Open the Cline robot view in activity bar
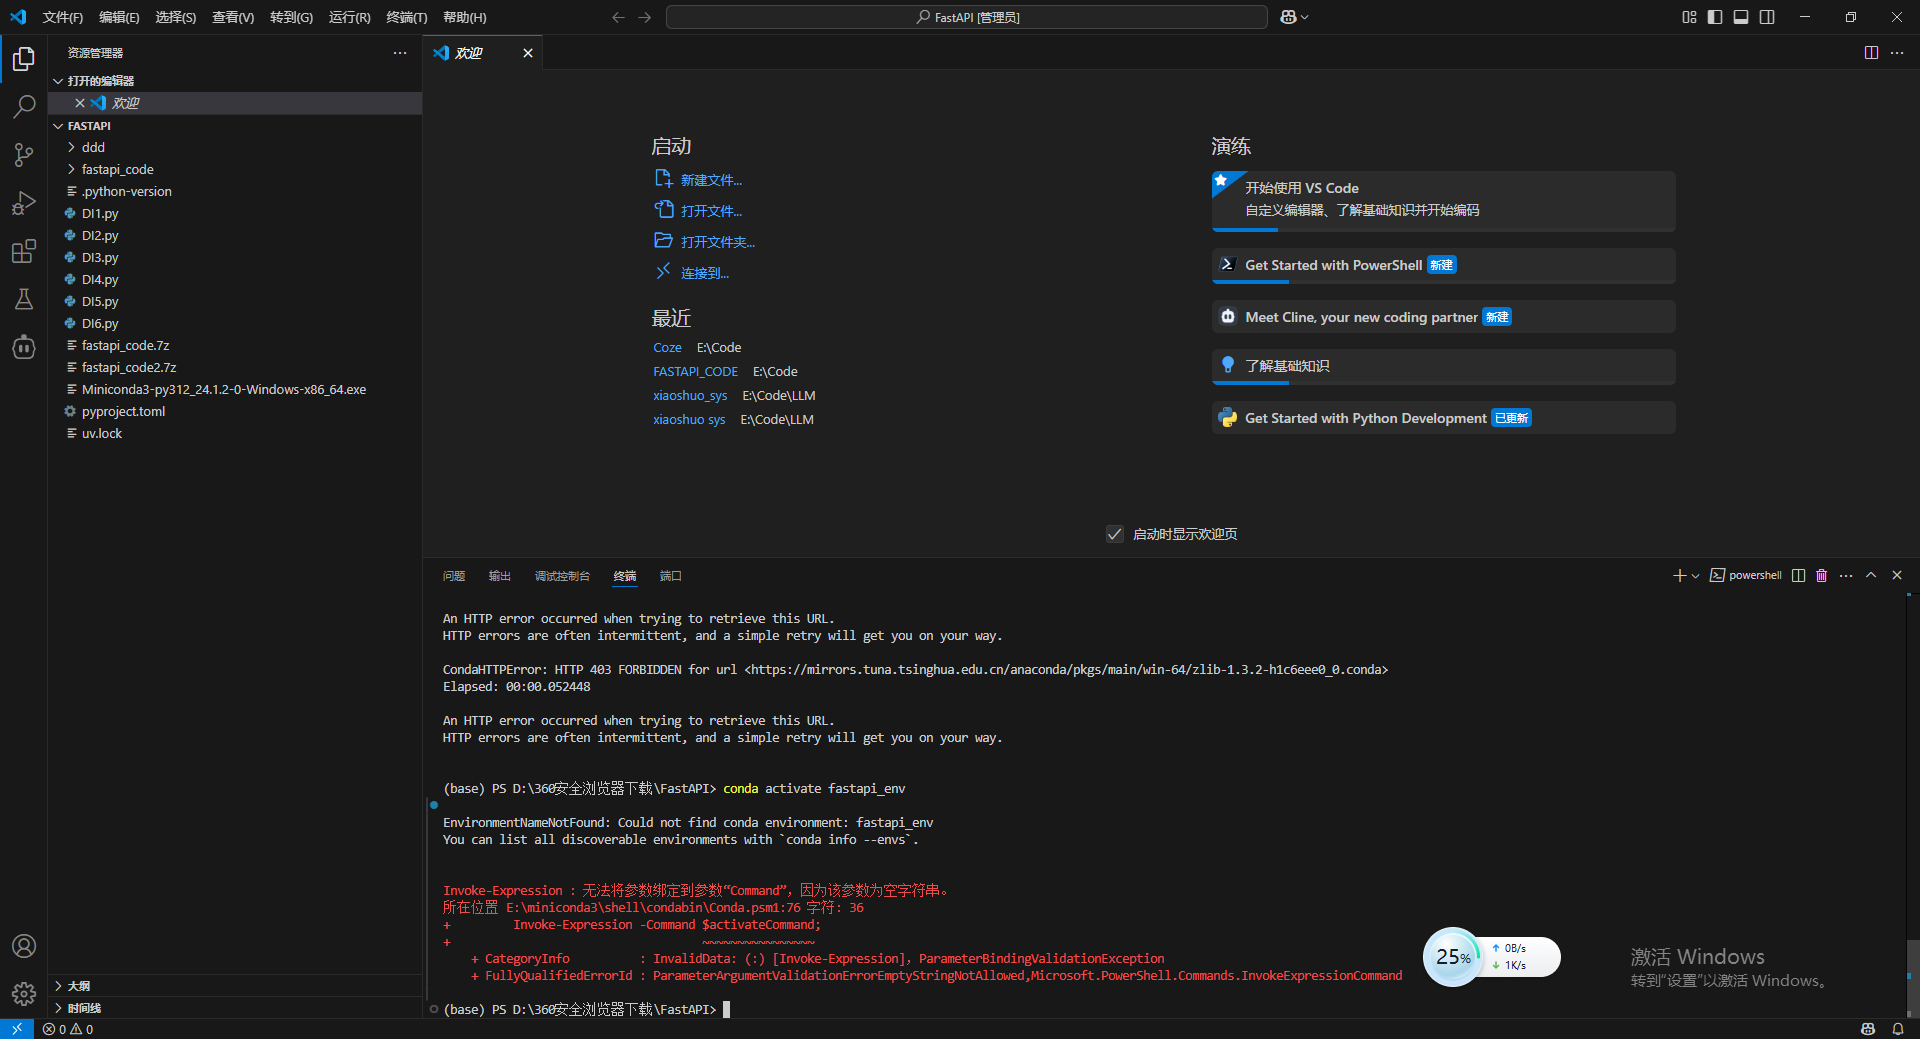 [24, 347]
